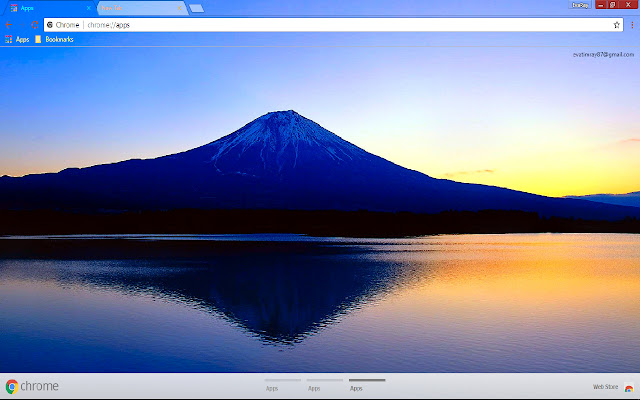Click the address bar showing chrome://apps
Screen dimensions: 640x400
[333, 25]
